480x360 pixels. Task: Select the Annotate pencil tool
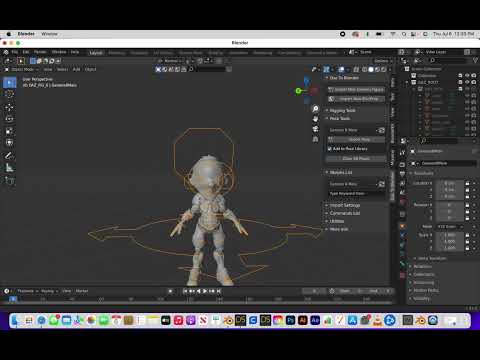[9, 155]
